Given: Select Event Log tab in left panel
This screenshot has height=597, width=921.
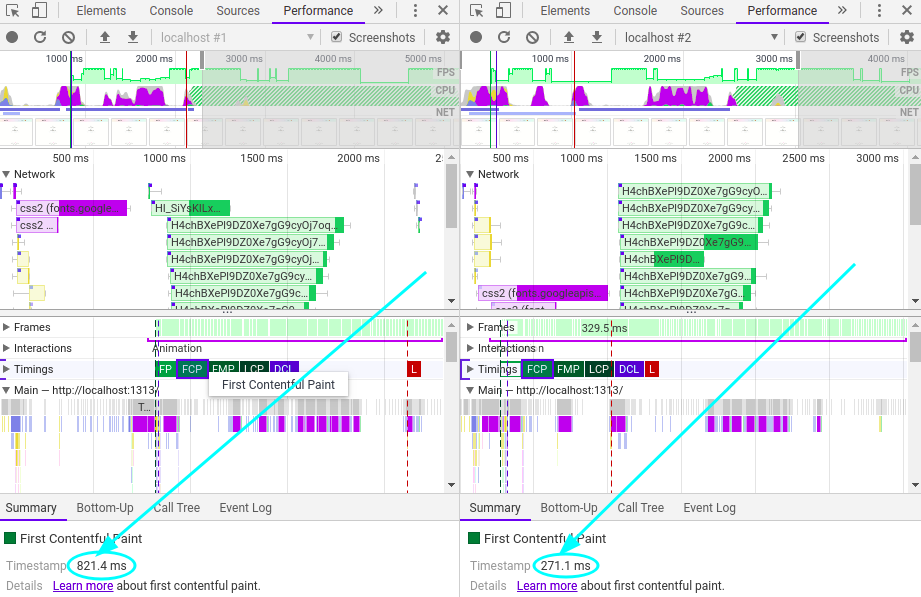Looking at the screenshot, I should pos(246,508).
